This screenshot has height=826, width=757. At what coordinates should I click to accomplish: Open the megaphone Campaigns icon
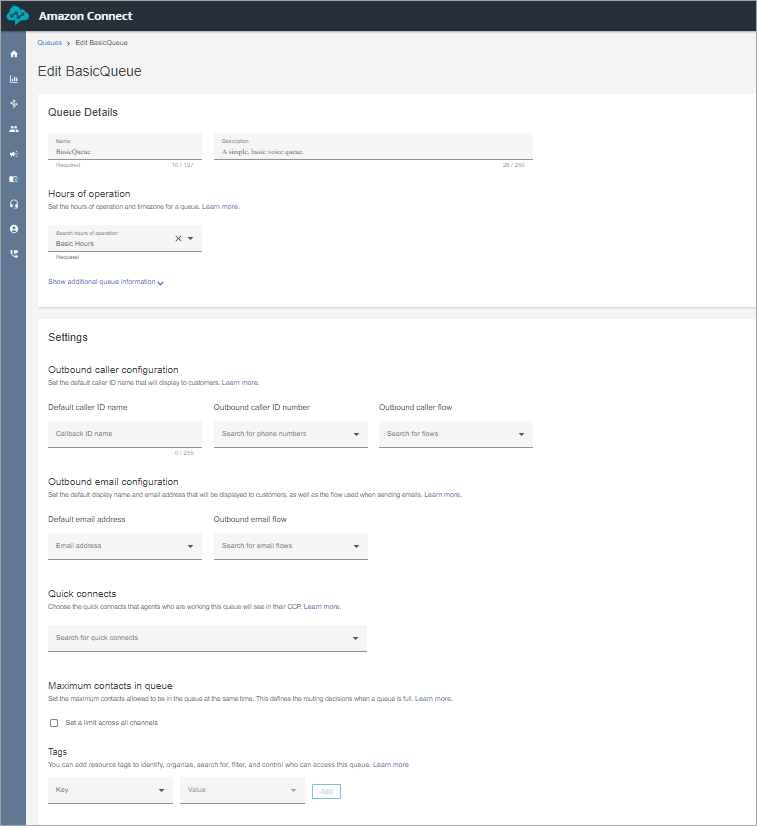tap(14, 154)
